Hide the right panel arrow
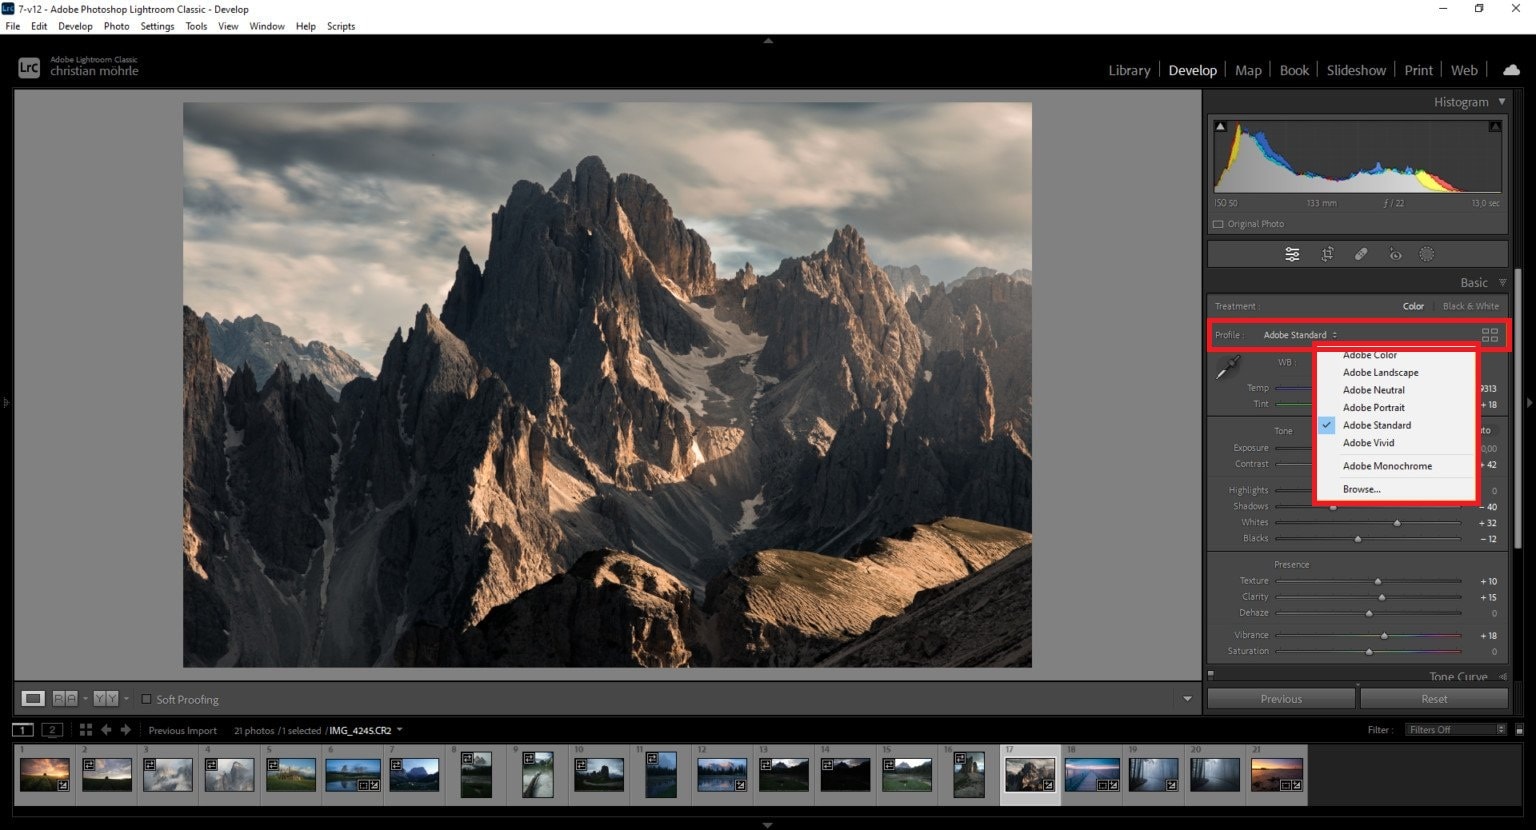1536x830 pixels. point(1529,403)
